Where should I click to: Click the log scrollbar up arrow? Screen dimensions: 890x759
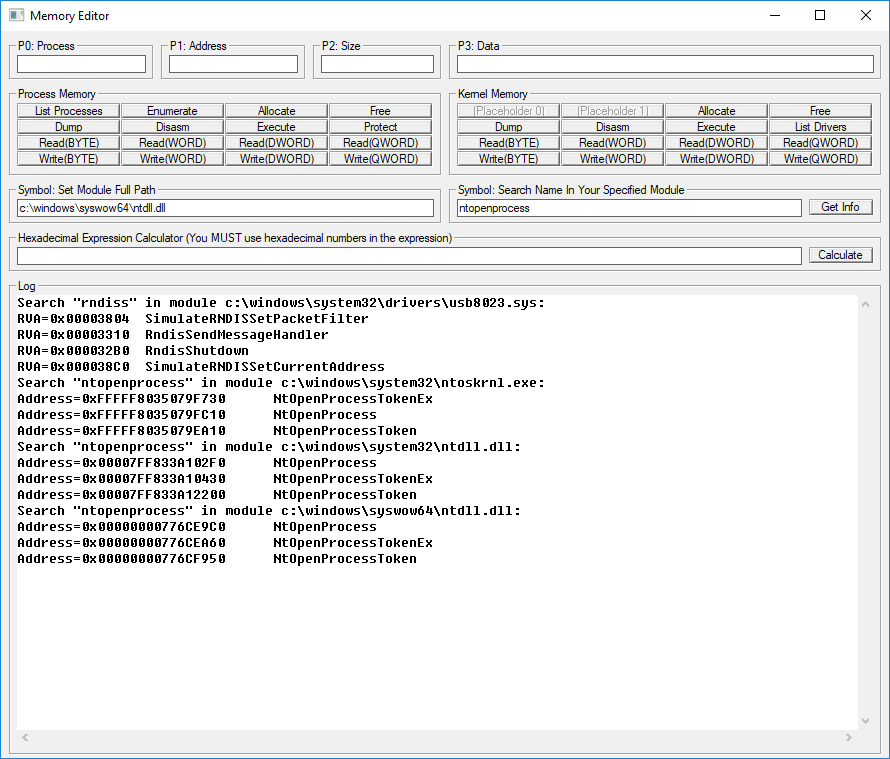tap(866, 304)
